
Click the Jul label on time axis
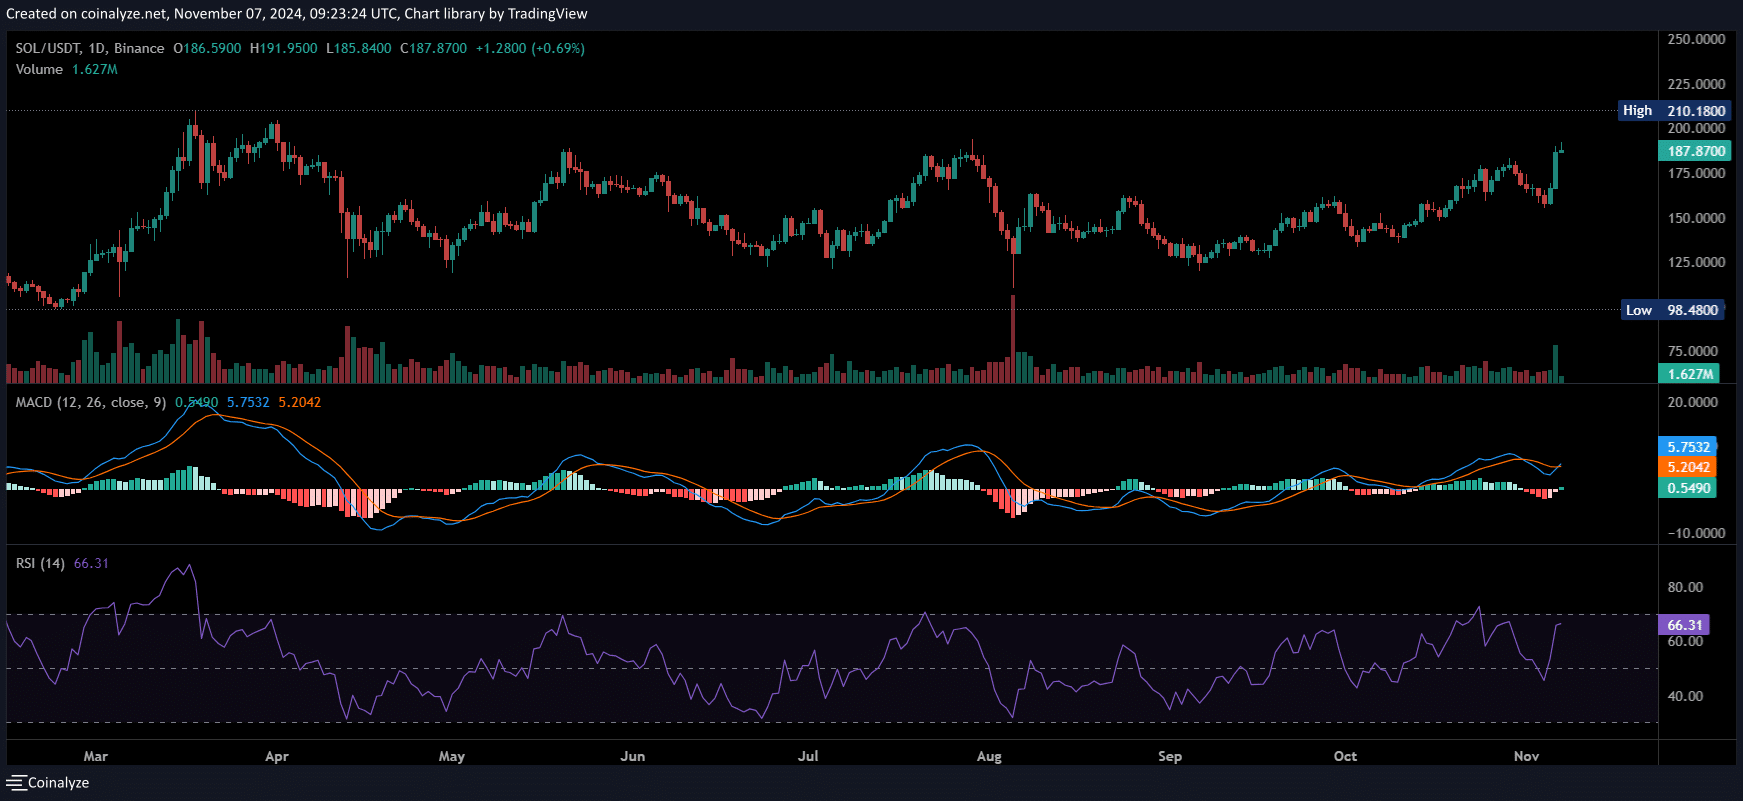pos(808,756)
